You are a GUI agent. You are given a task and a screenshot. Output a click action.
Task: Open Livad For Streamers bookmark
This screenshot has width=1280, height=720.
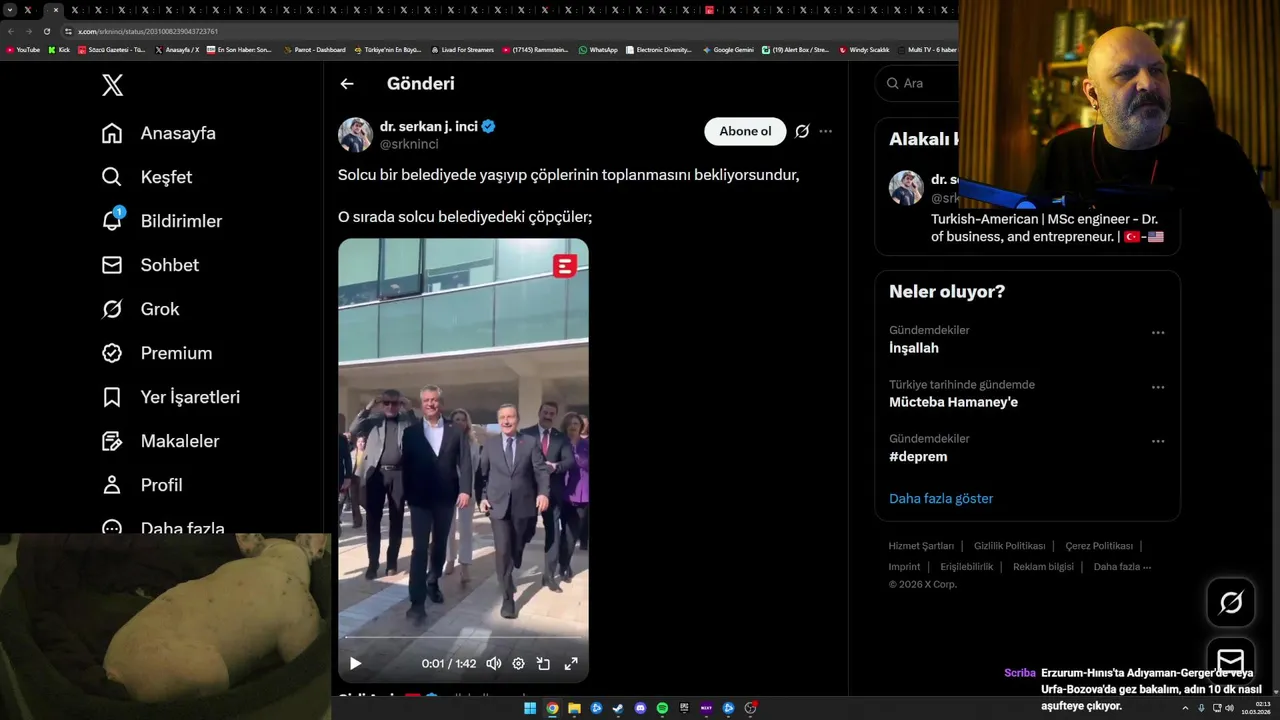point(462,49)
